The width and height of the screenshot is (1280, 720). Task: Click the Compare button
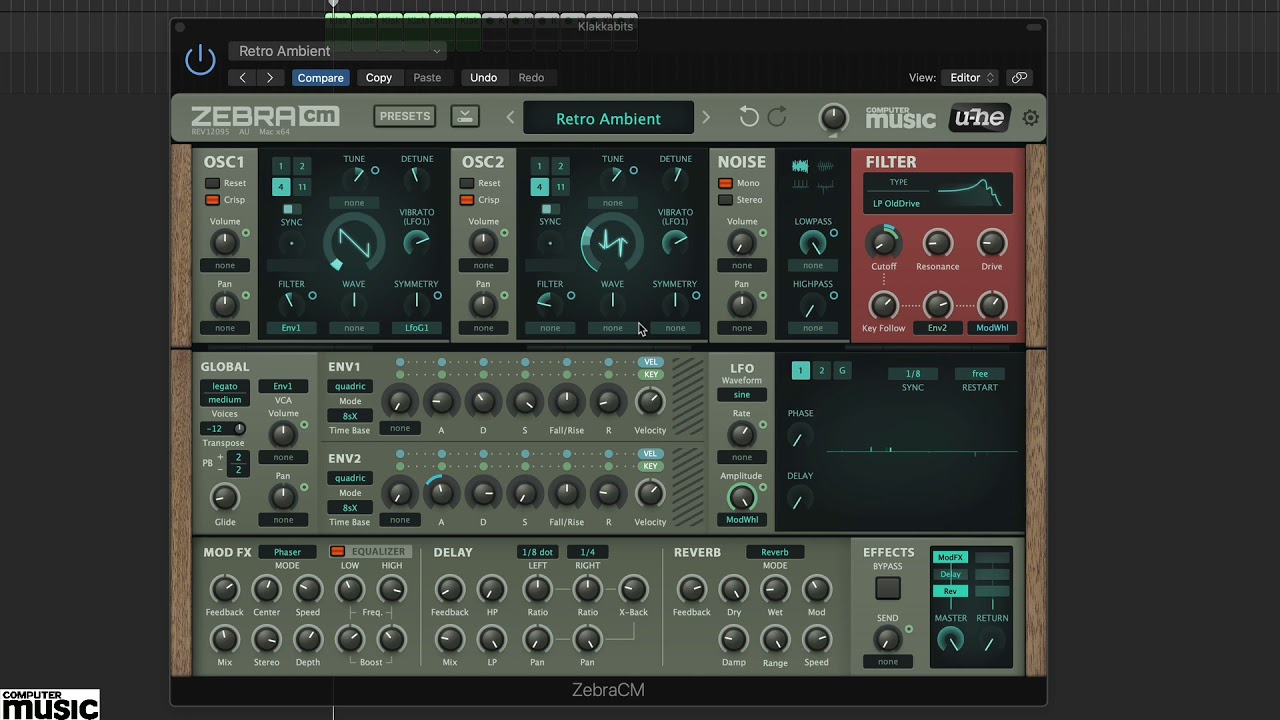(x=320, y=77)
